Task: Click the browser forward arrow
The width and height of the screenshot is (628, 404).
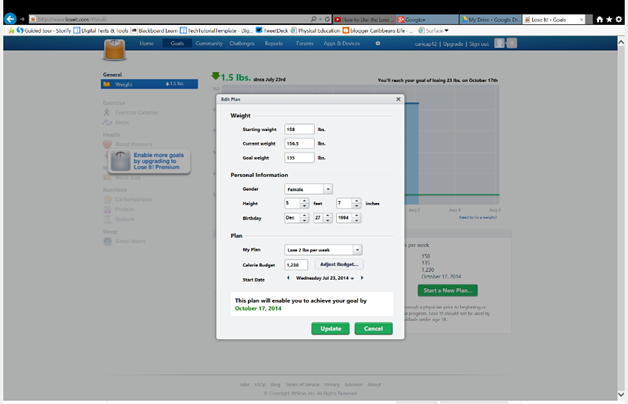Action: click(x=22, y=19)
